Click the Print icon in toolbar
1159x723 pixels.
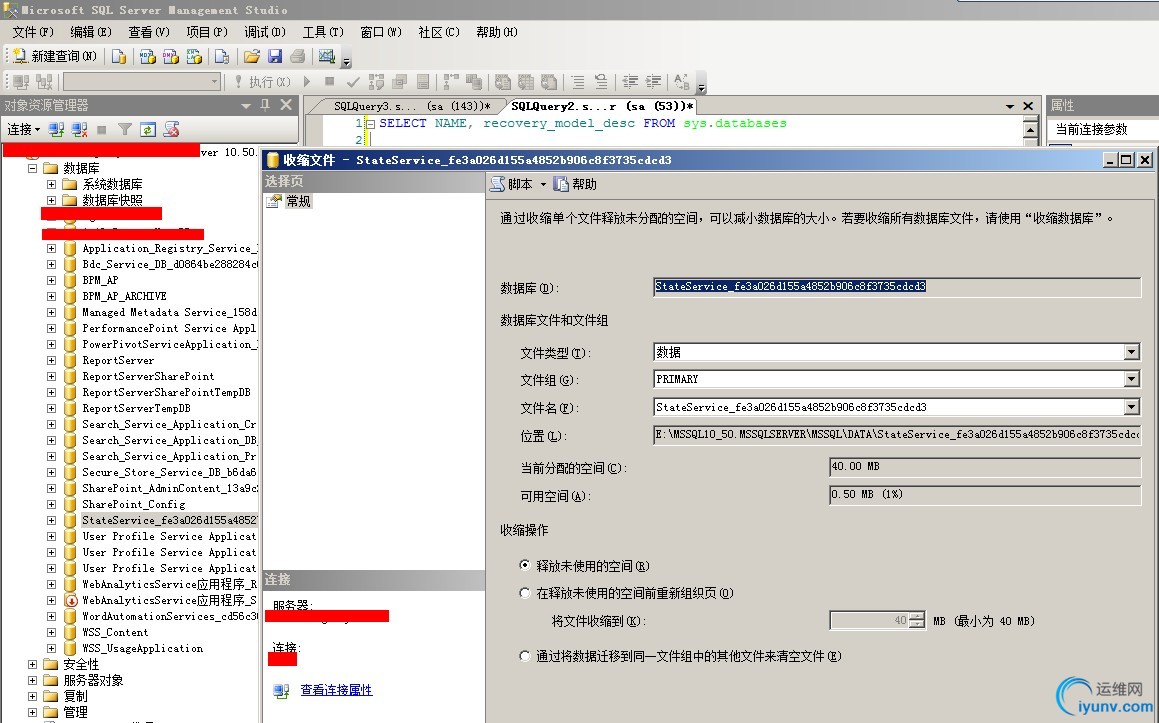click(298, 56)
